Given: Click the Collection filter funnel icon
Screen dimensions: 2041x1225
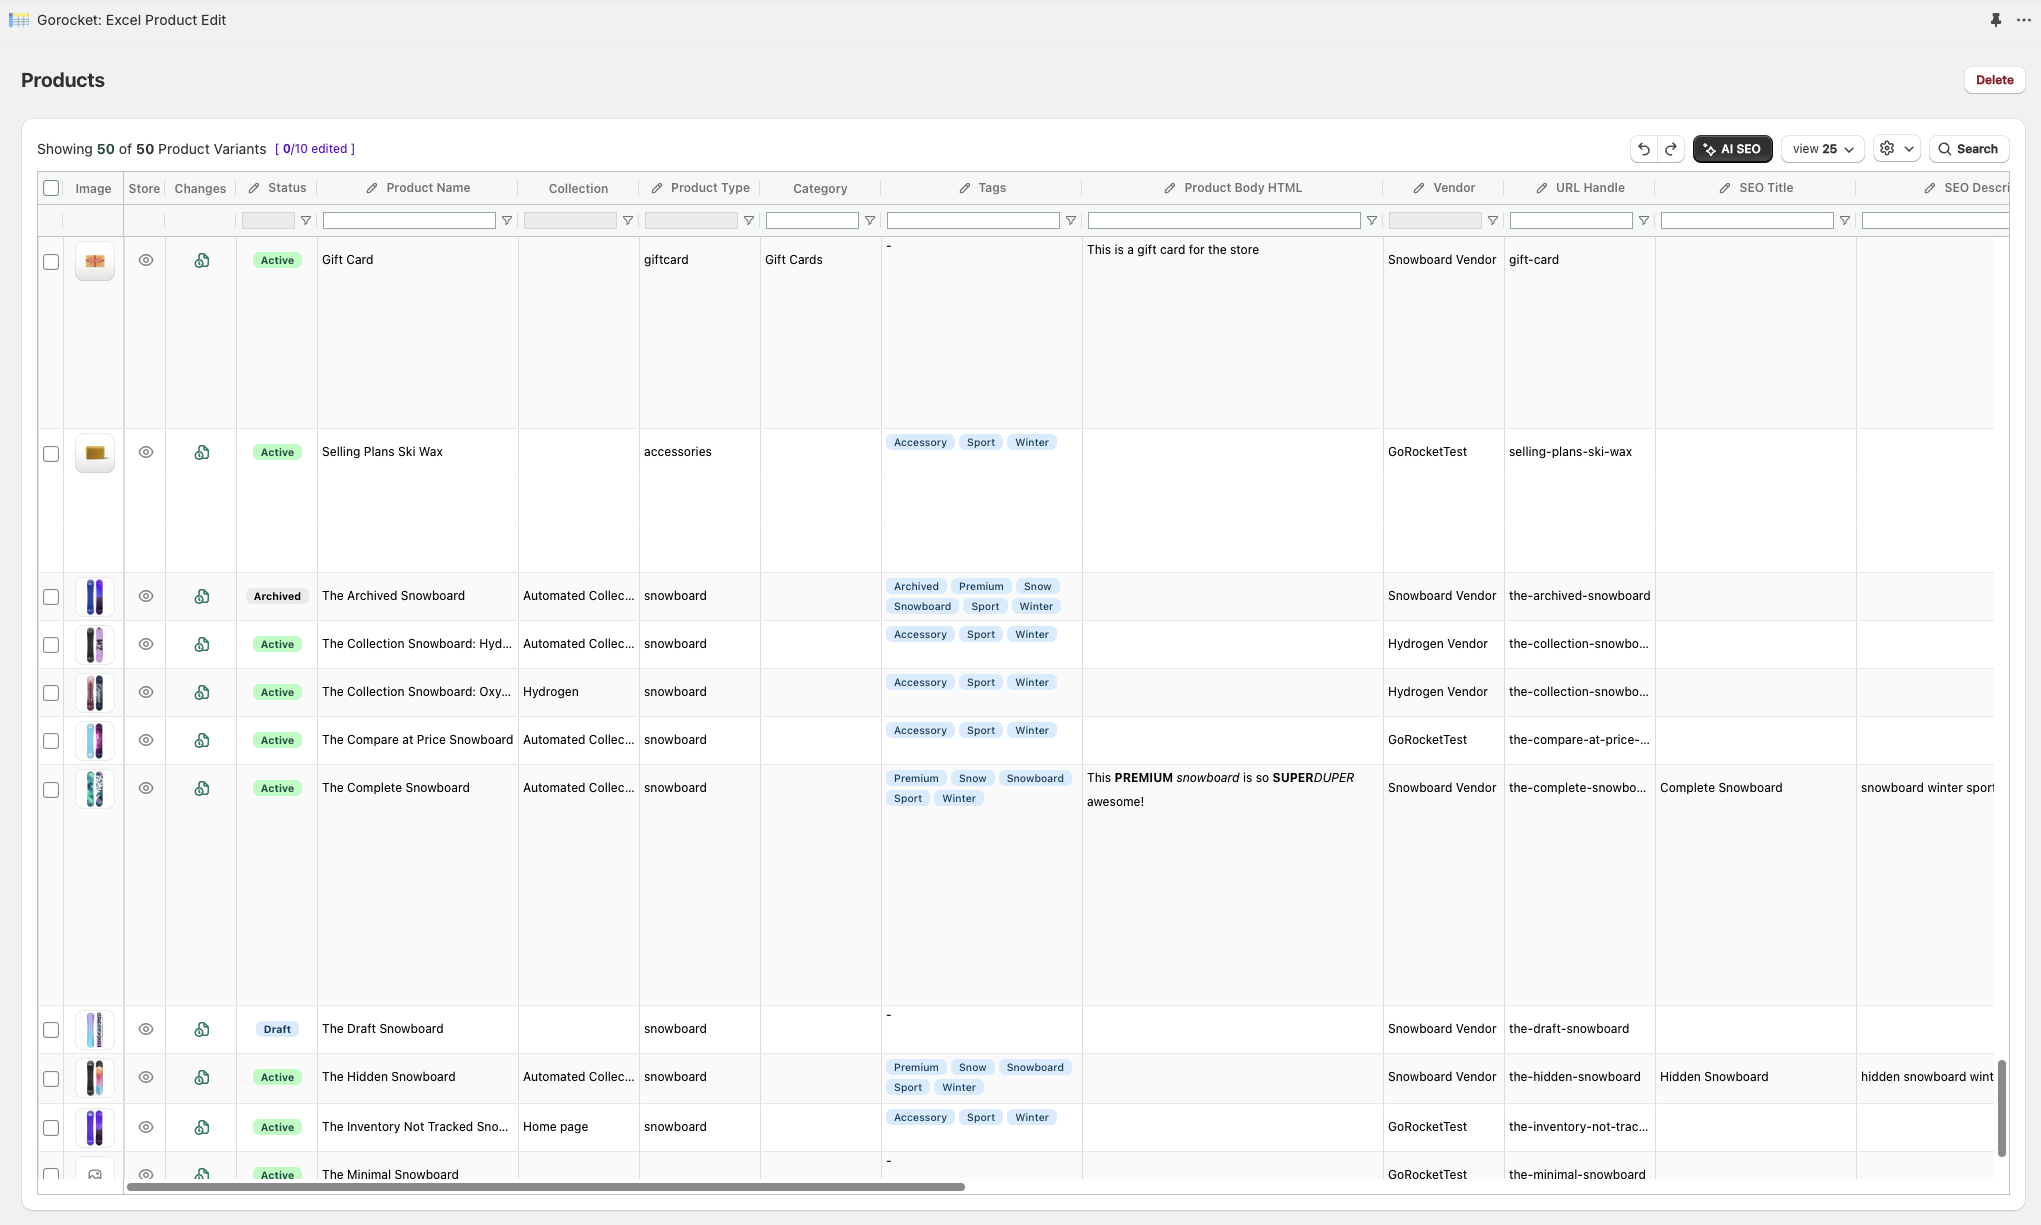Looking at the screenshot, I should [x=628, y=221].
